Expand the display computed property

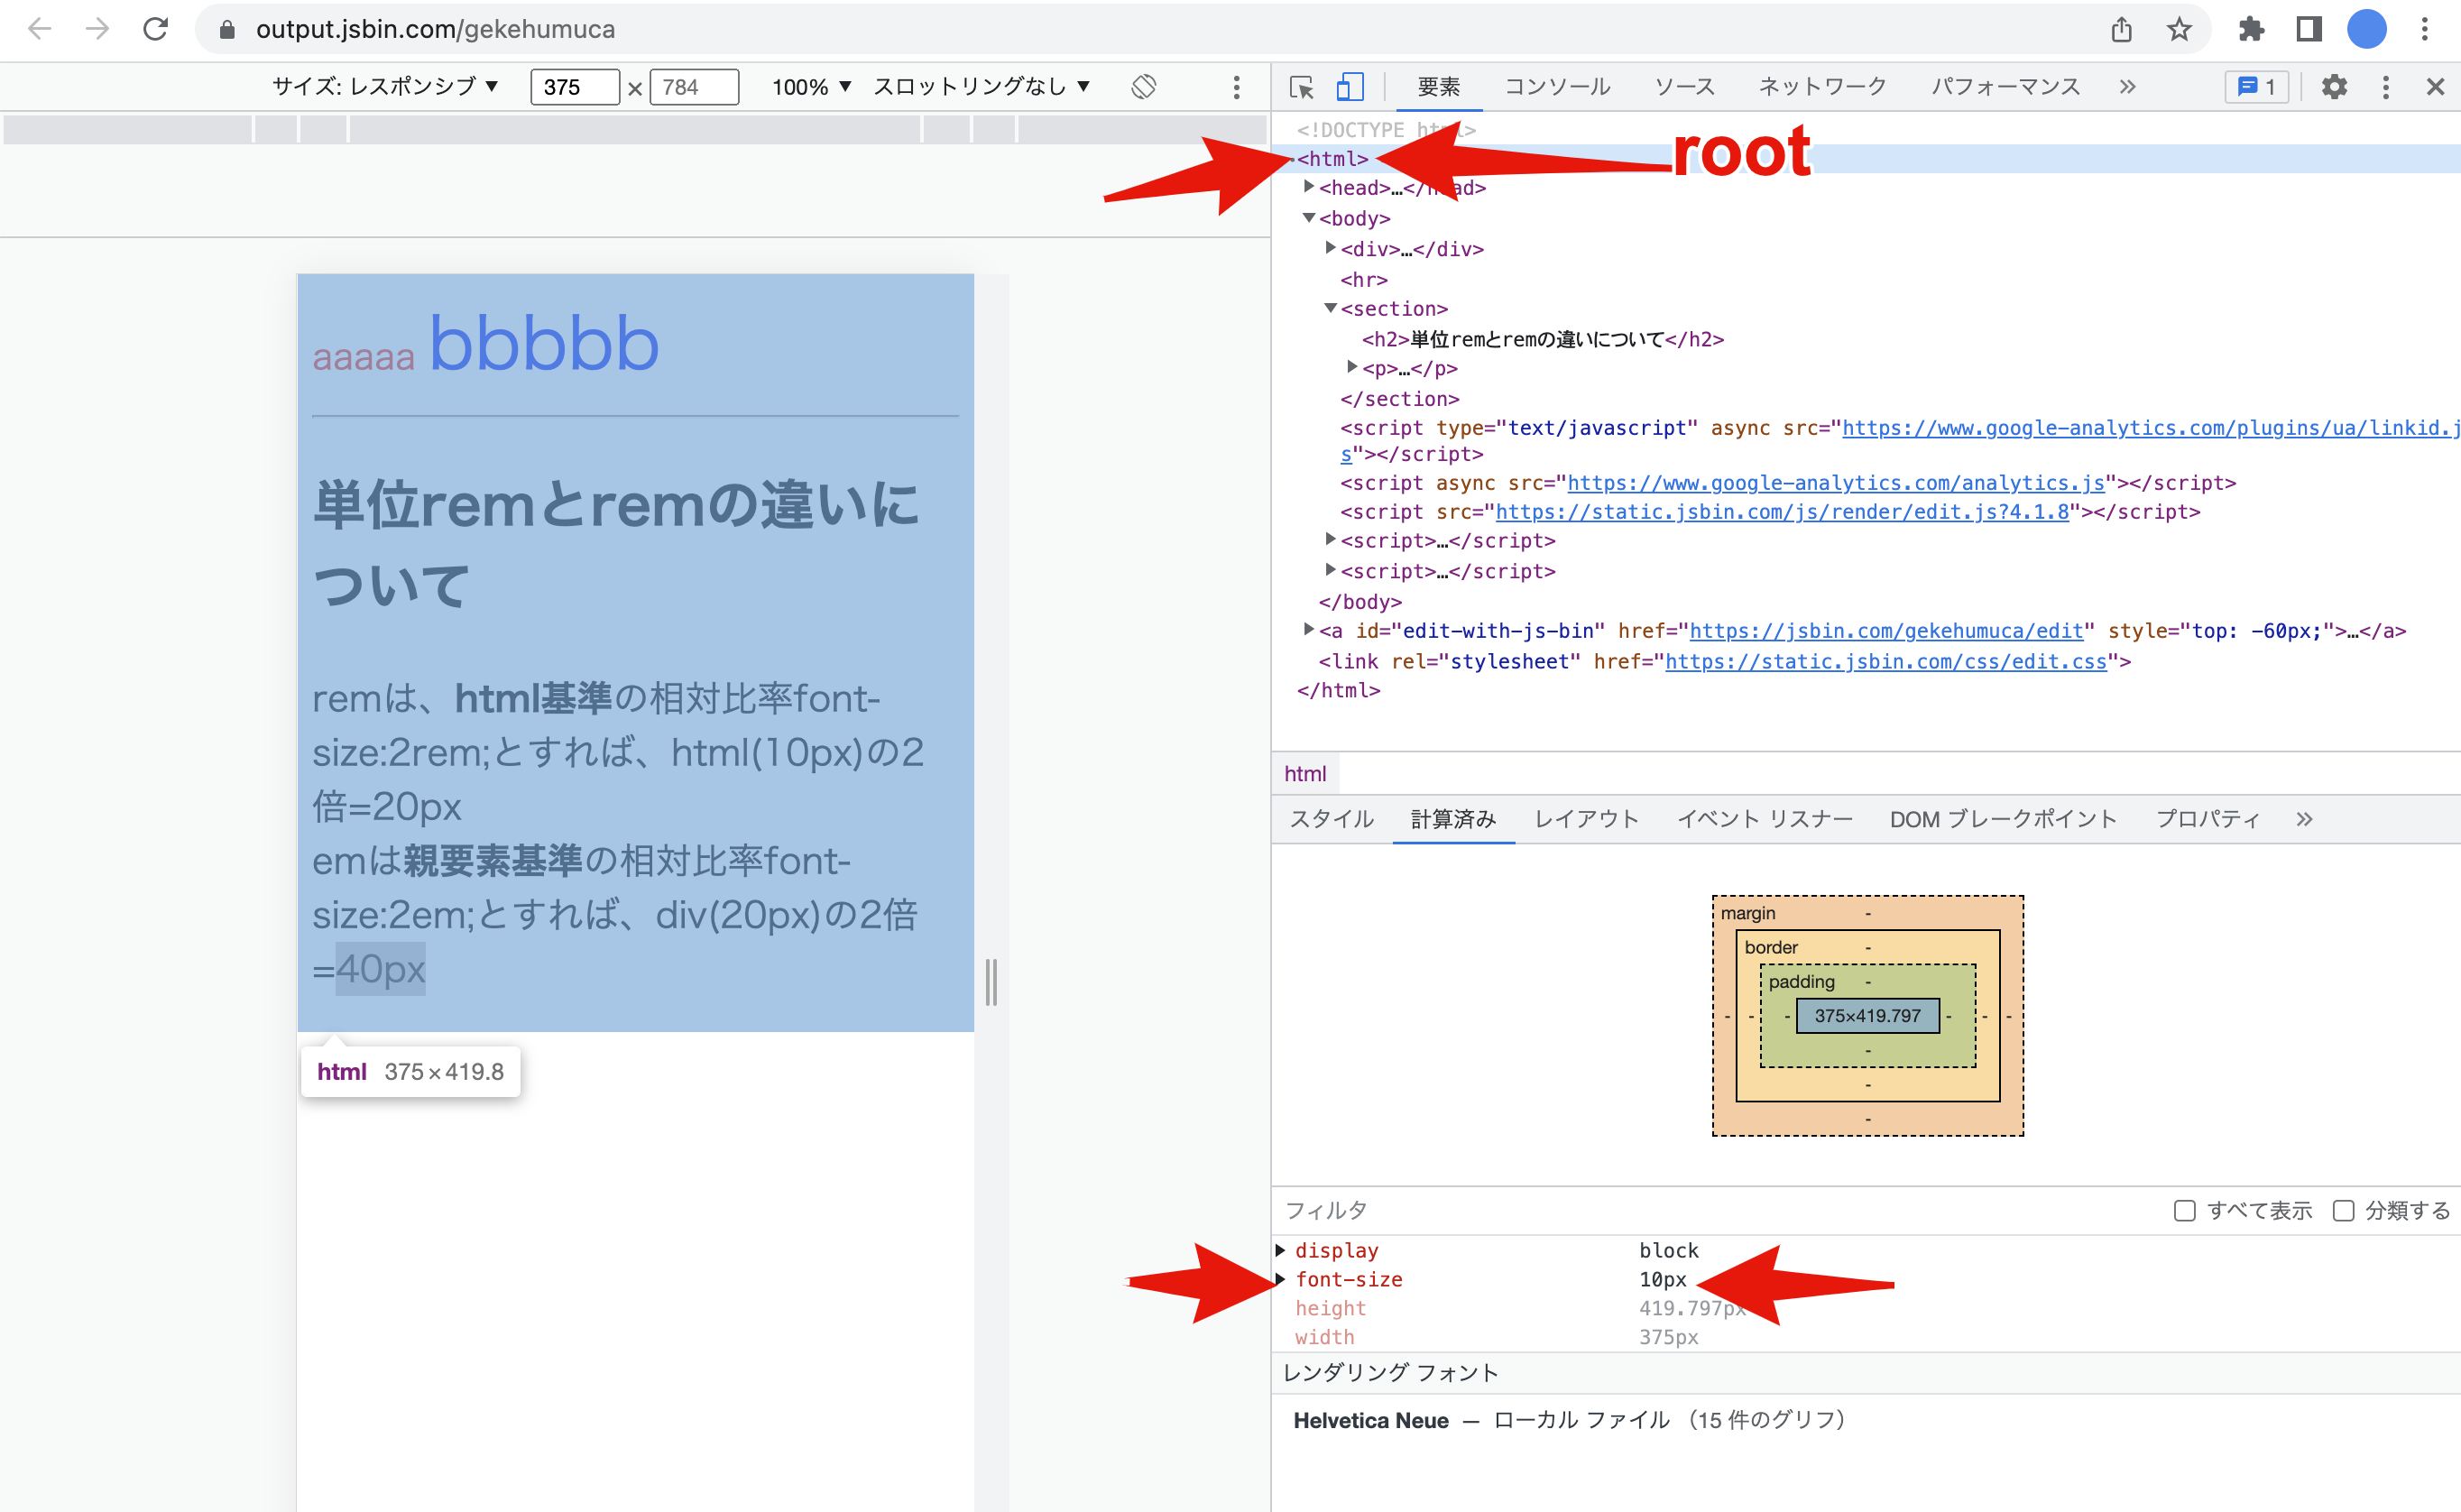coord(1281,1250)
